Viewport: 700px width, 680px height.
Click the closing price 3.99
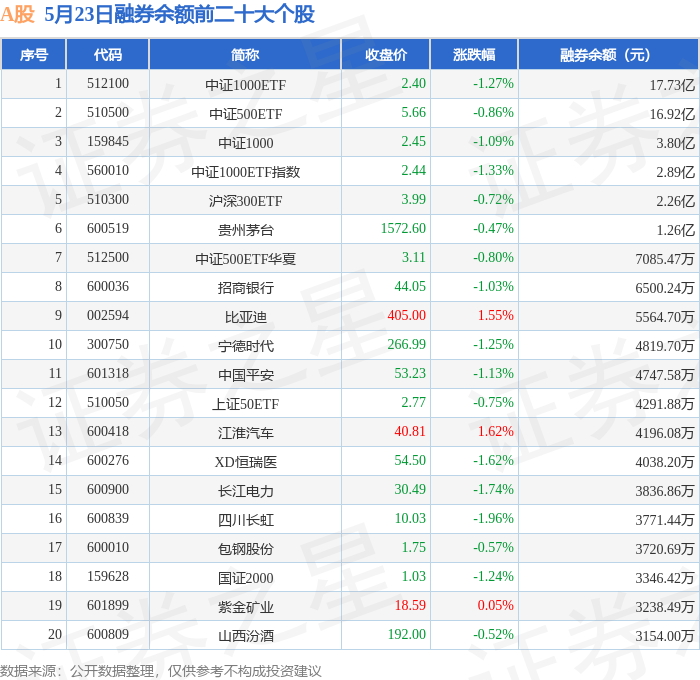point(413,200)
